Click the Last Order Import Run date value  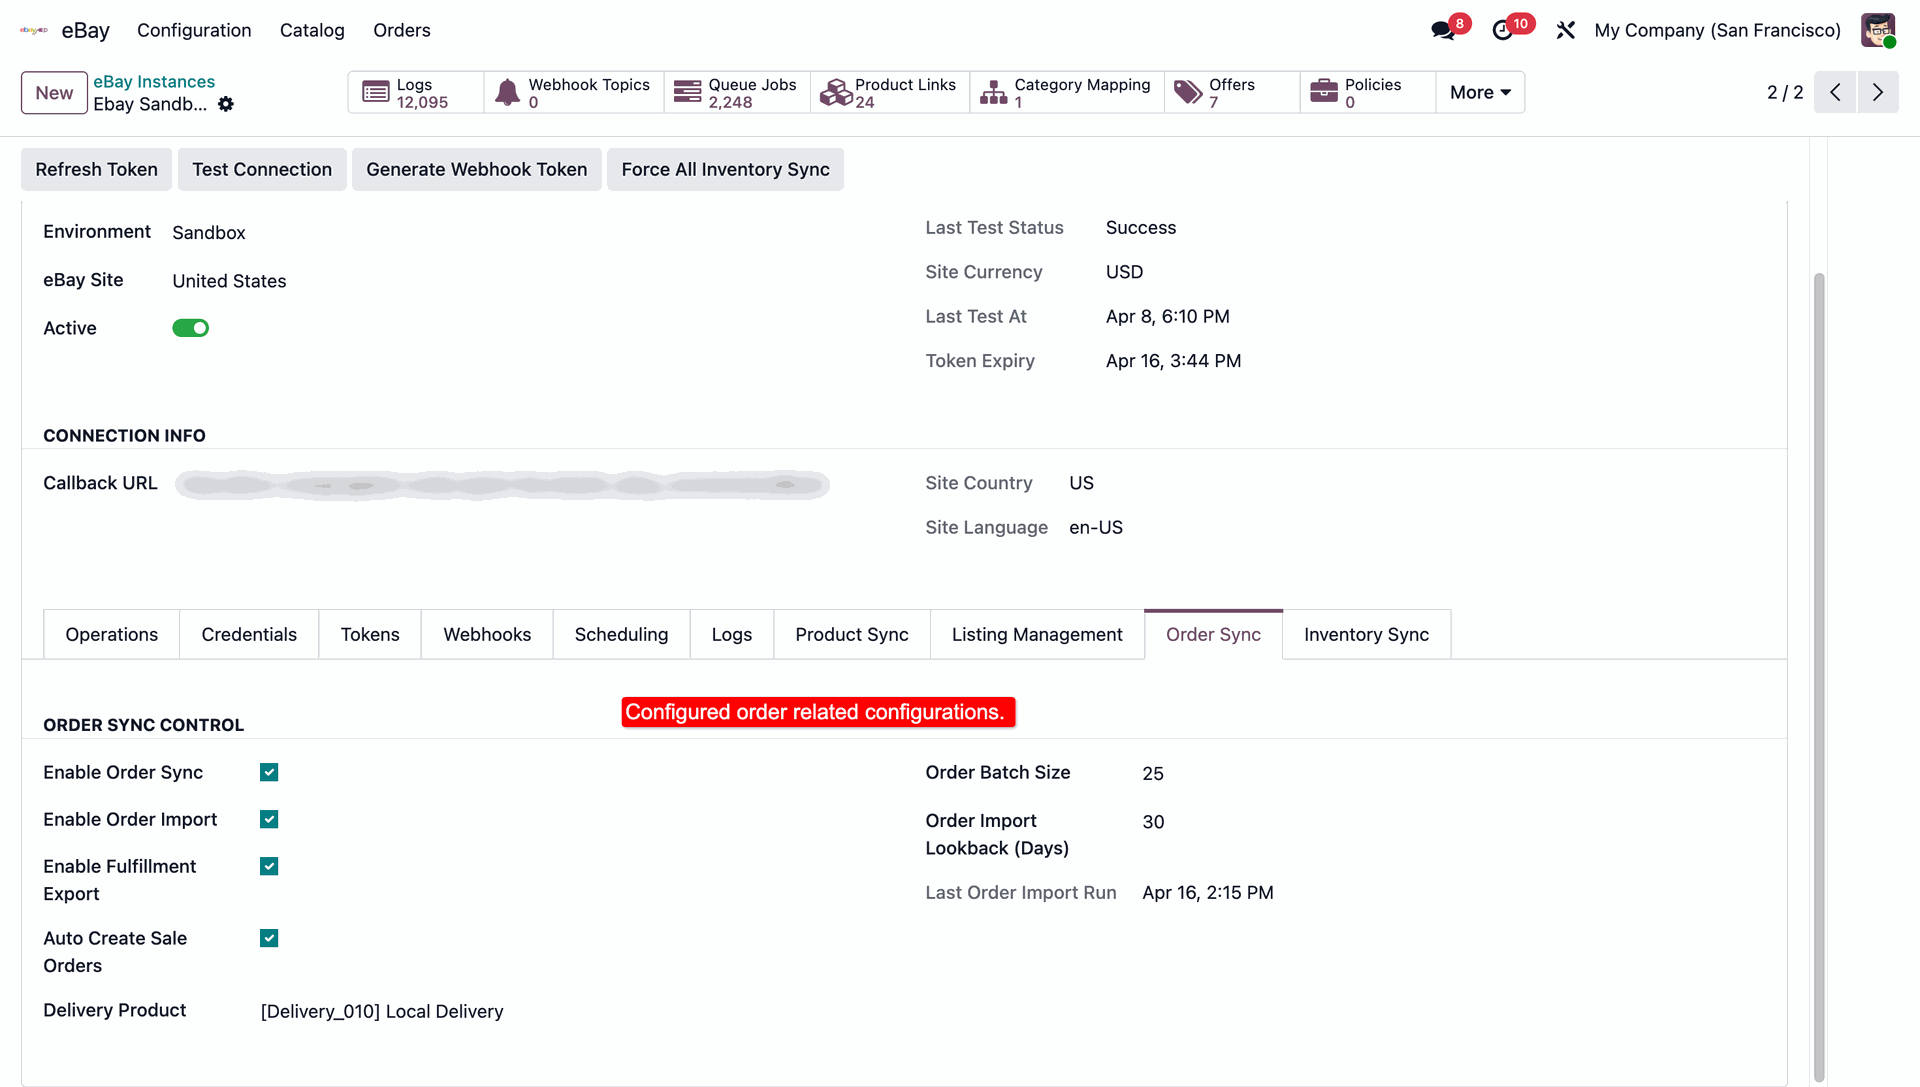1208,892
